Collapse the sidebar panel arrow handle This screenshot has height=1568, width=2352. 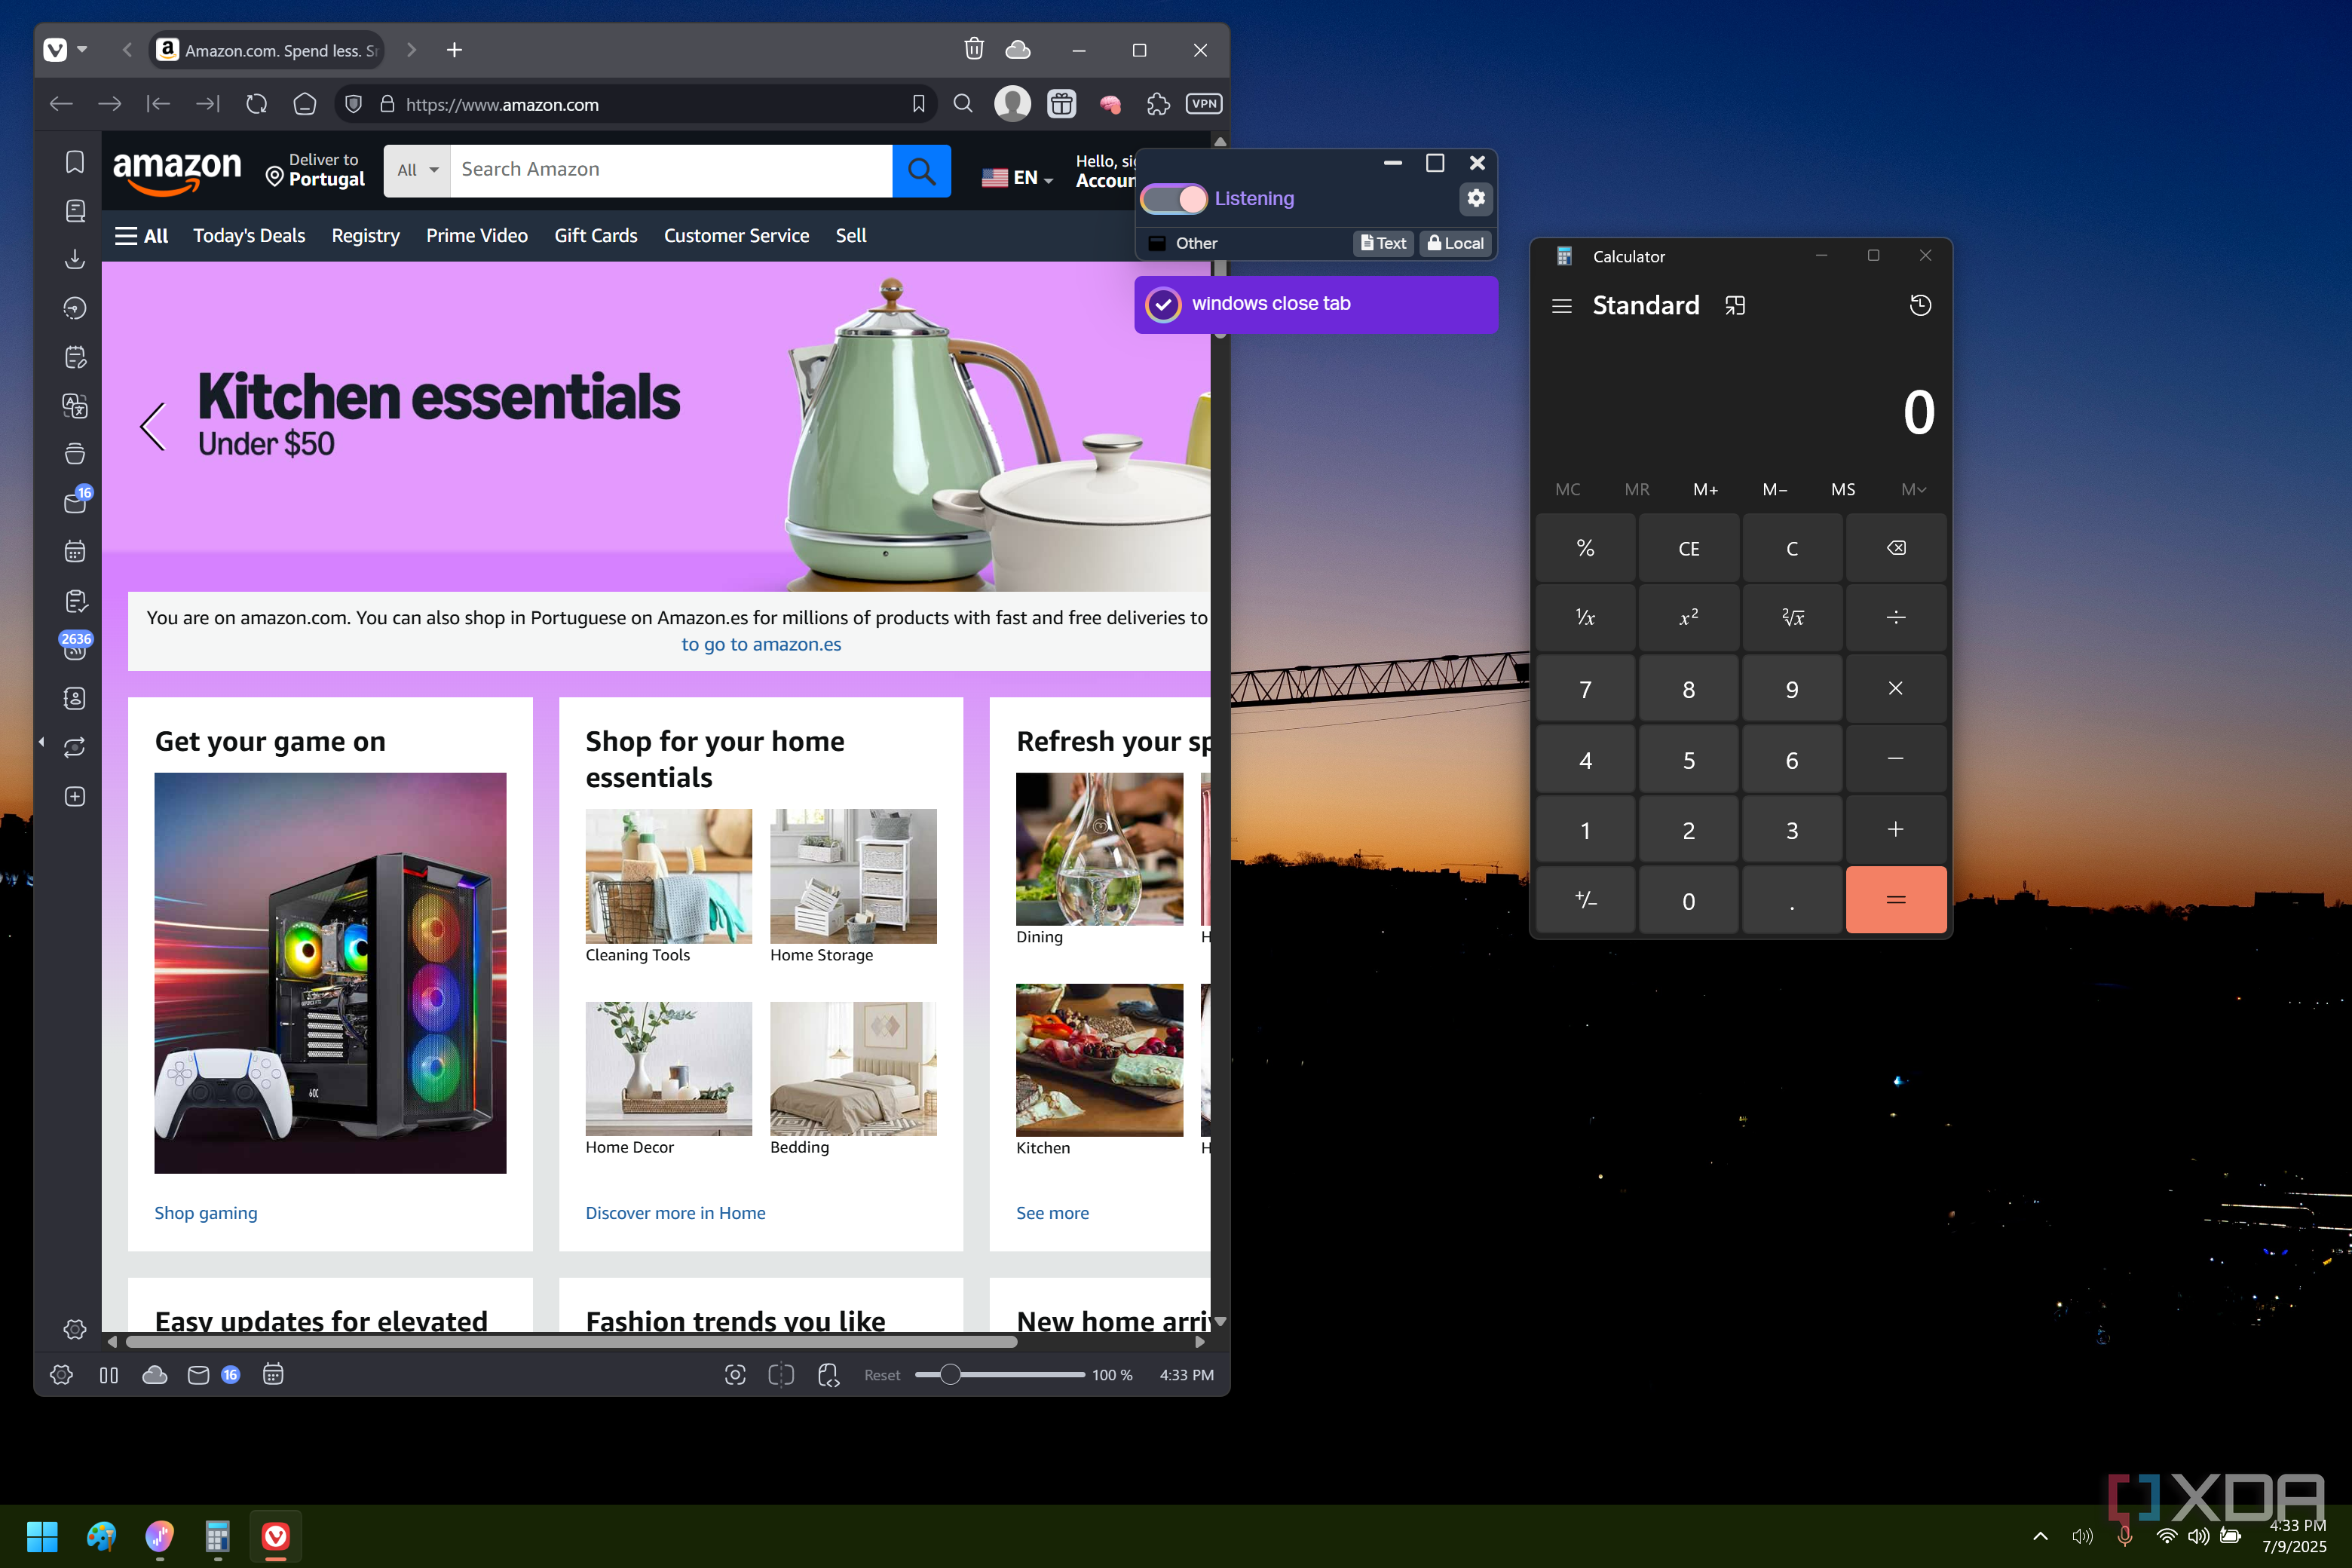(42, 742)
